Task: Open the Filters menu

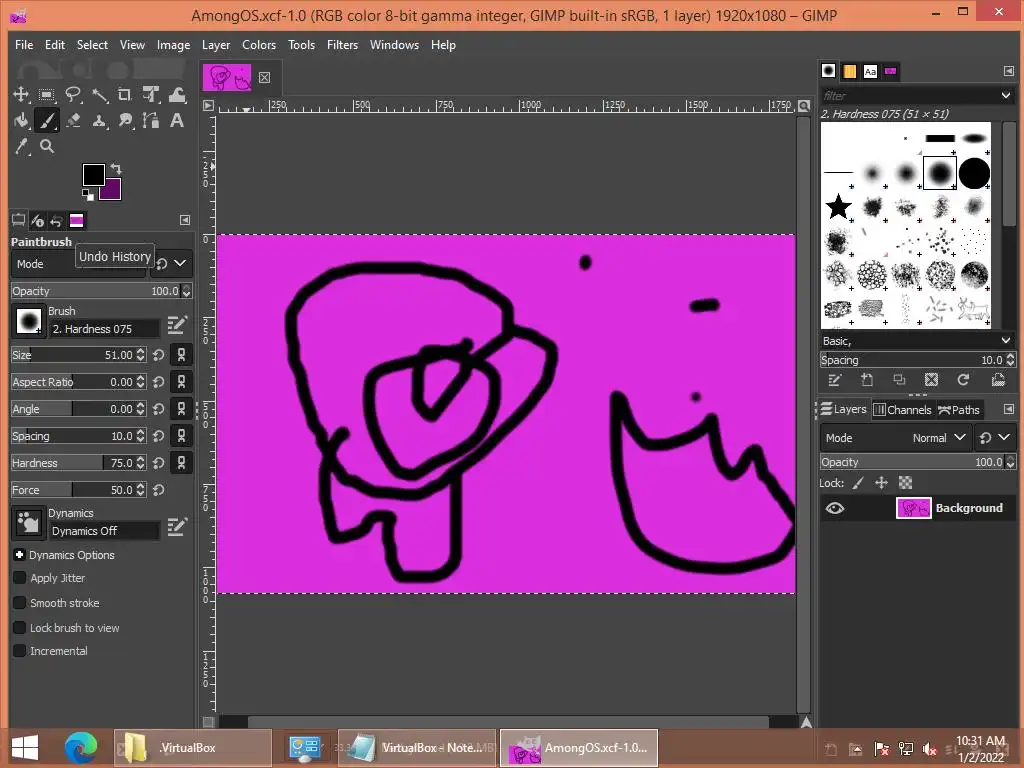Action: point(342,45)
